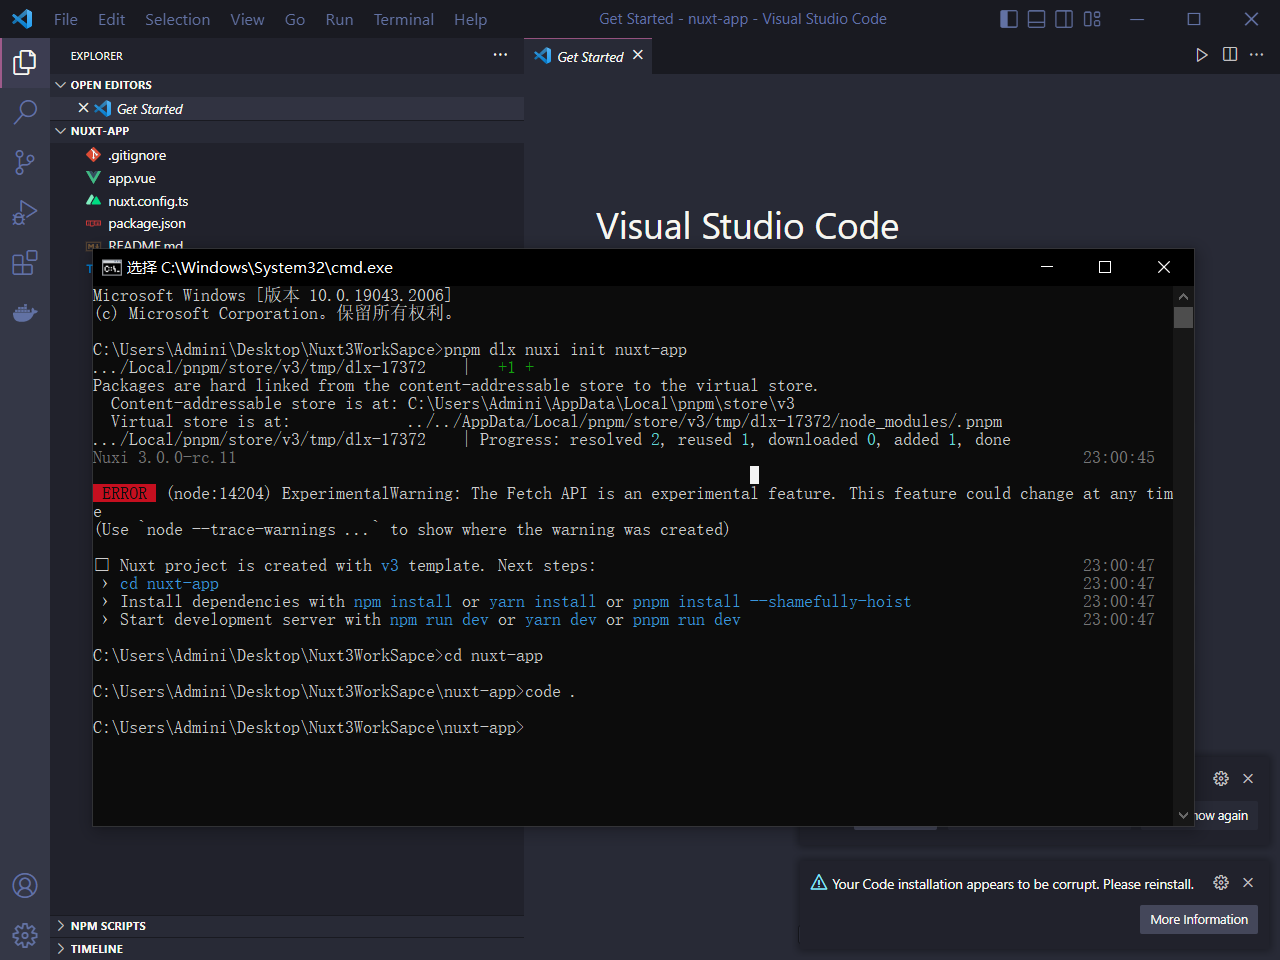Viewport: 1280px width, 960px height.
Task: Open the Edit menu
Action: click(x=112, y=19)
